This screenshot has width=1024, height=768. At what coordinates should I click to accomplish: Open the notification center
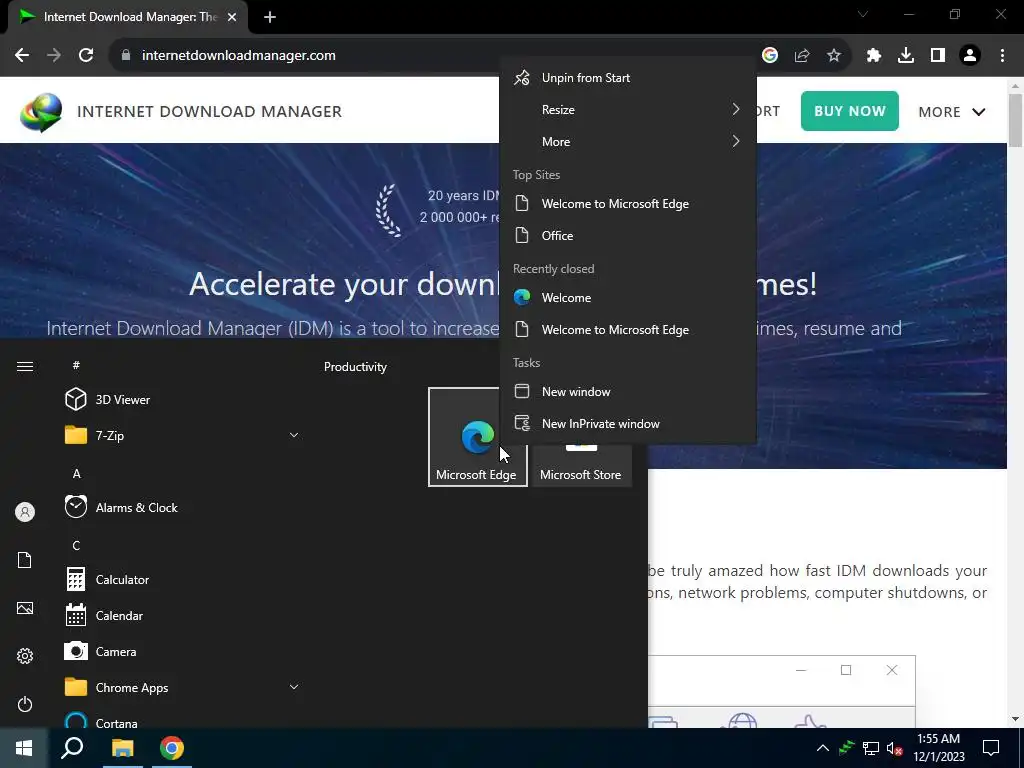coord(991,748)
